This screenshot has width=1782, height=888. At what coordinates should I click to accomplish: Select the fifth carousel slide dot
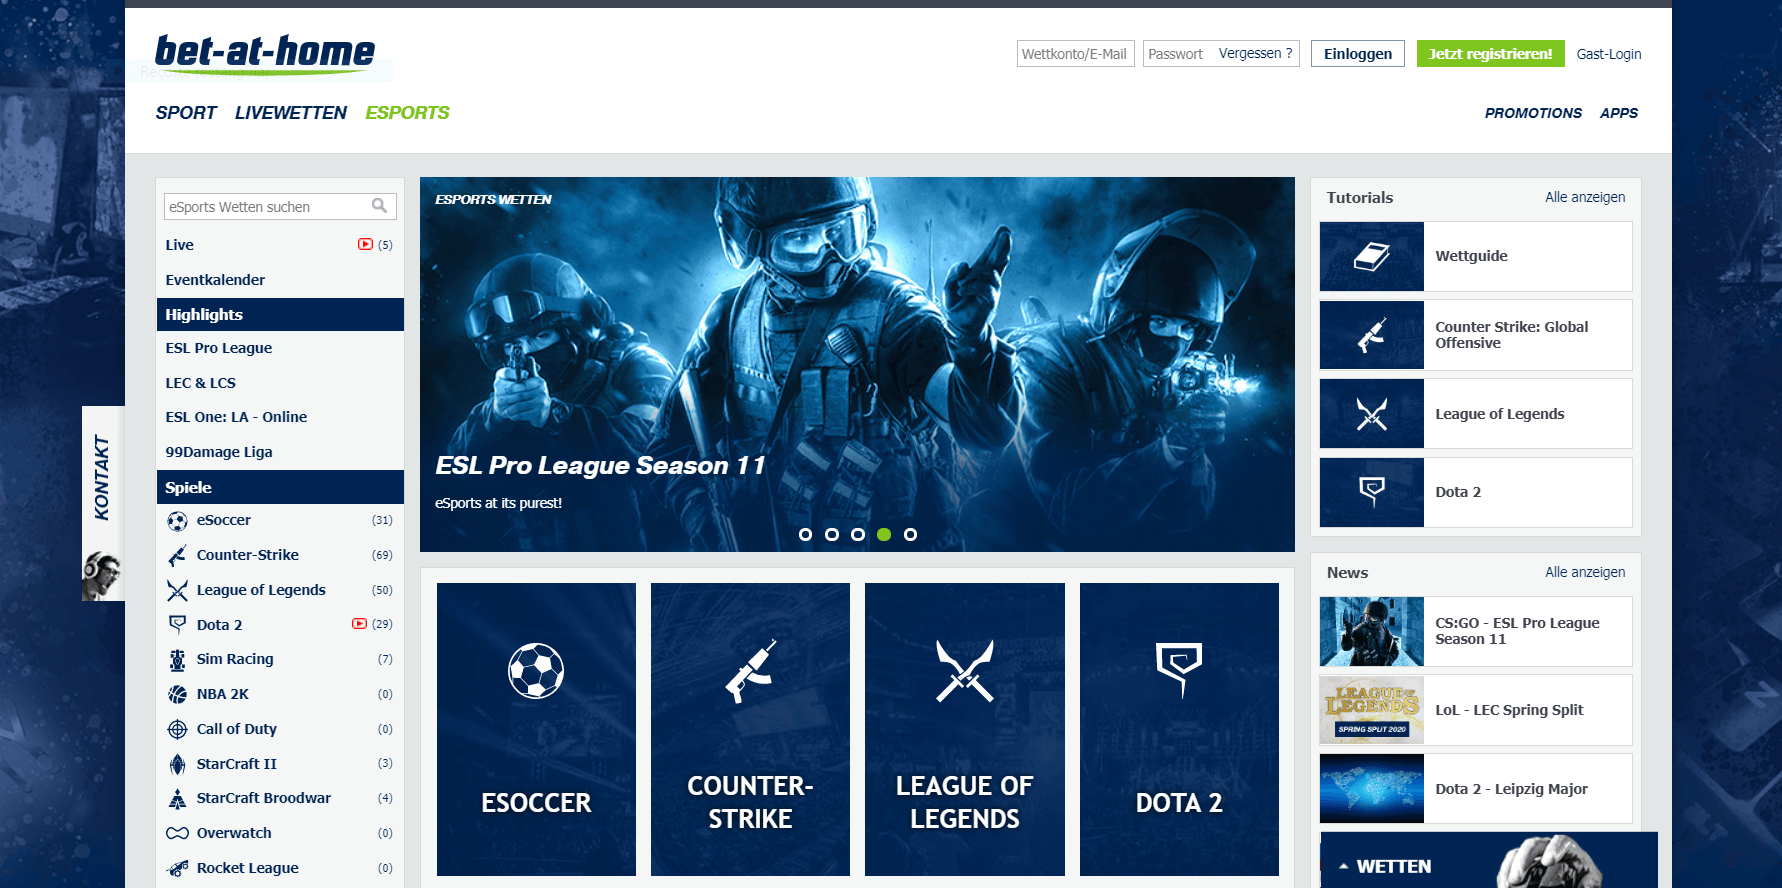(910, 535)
